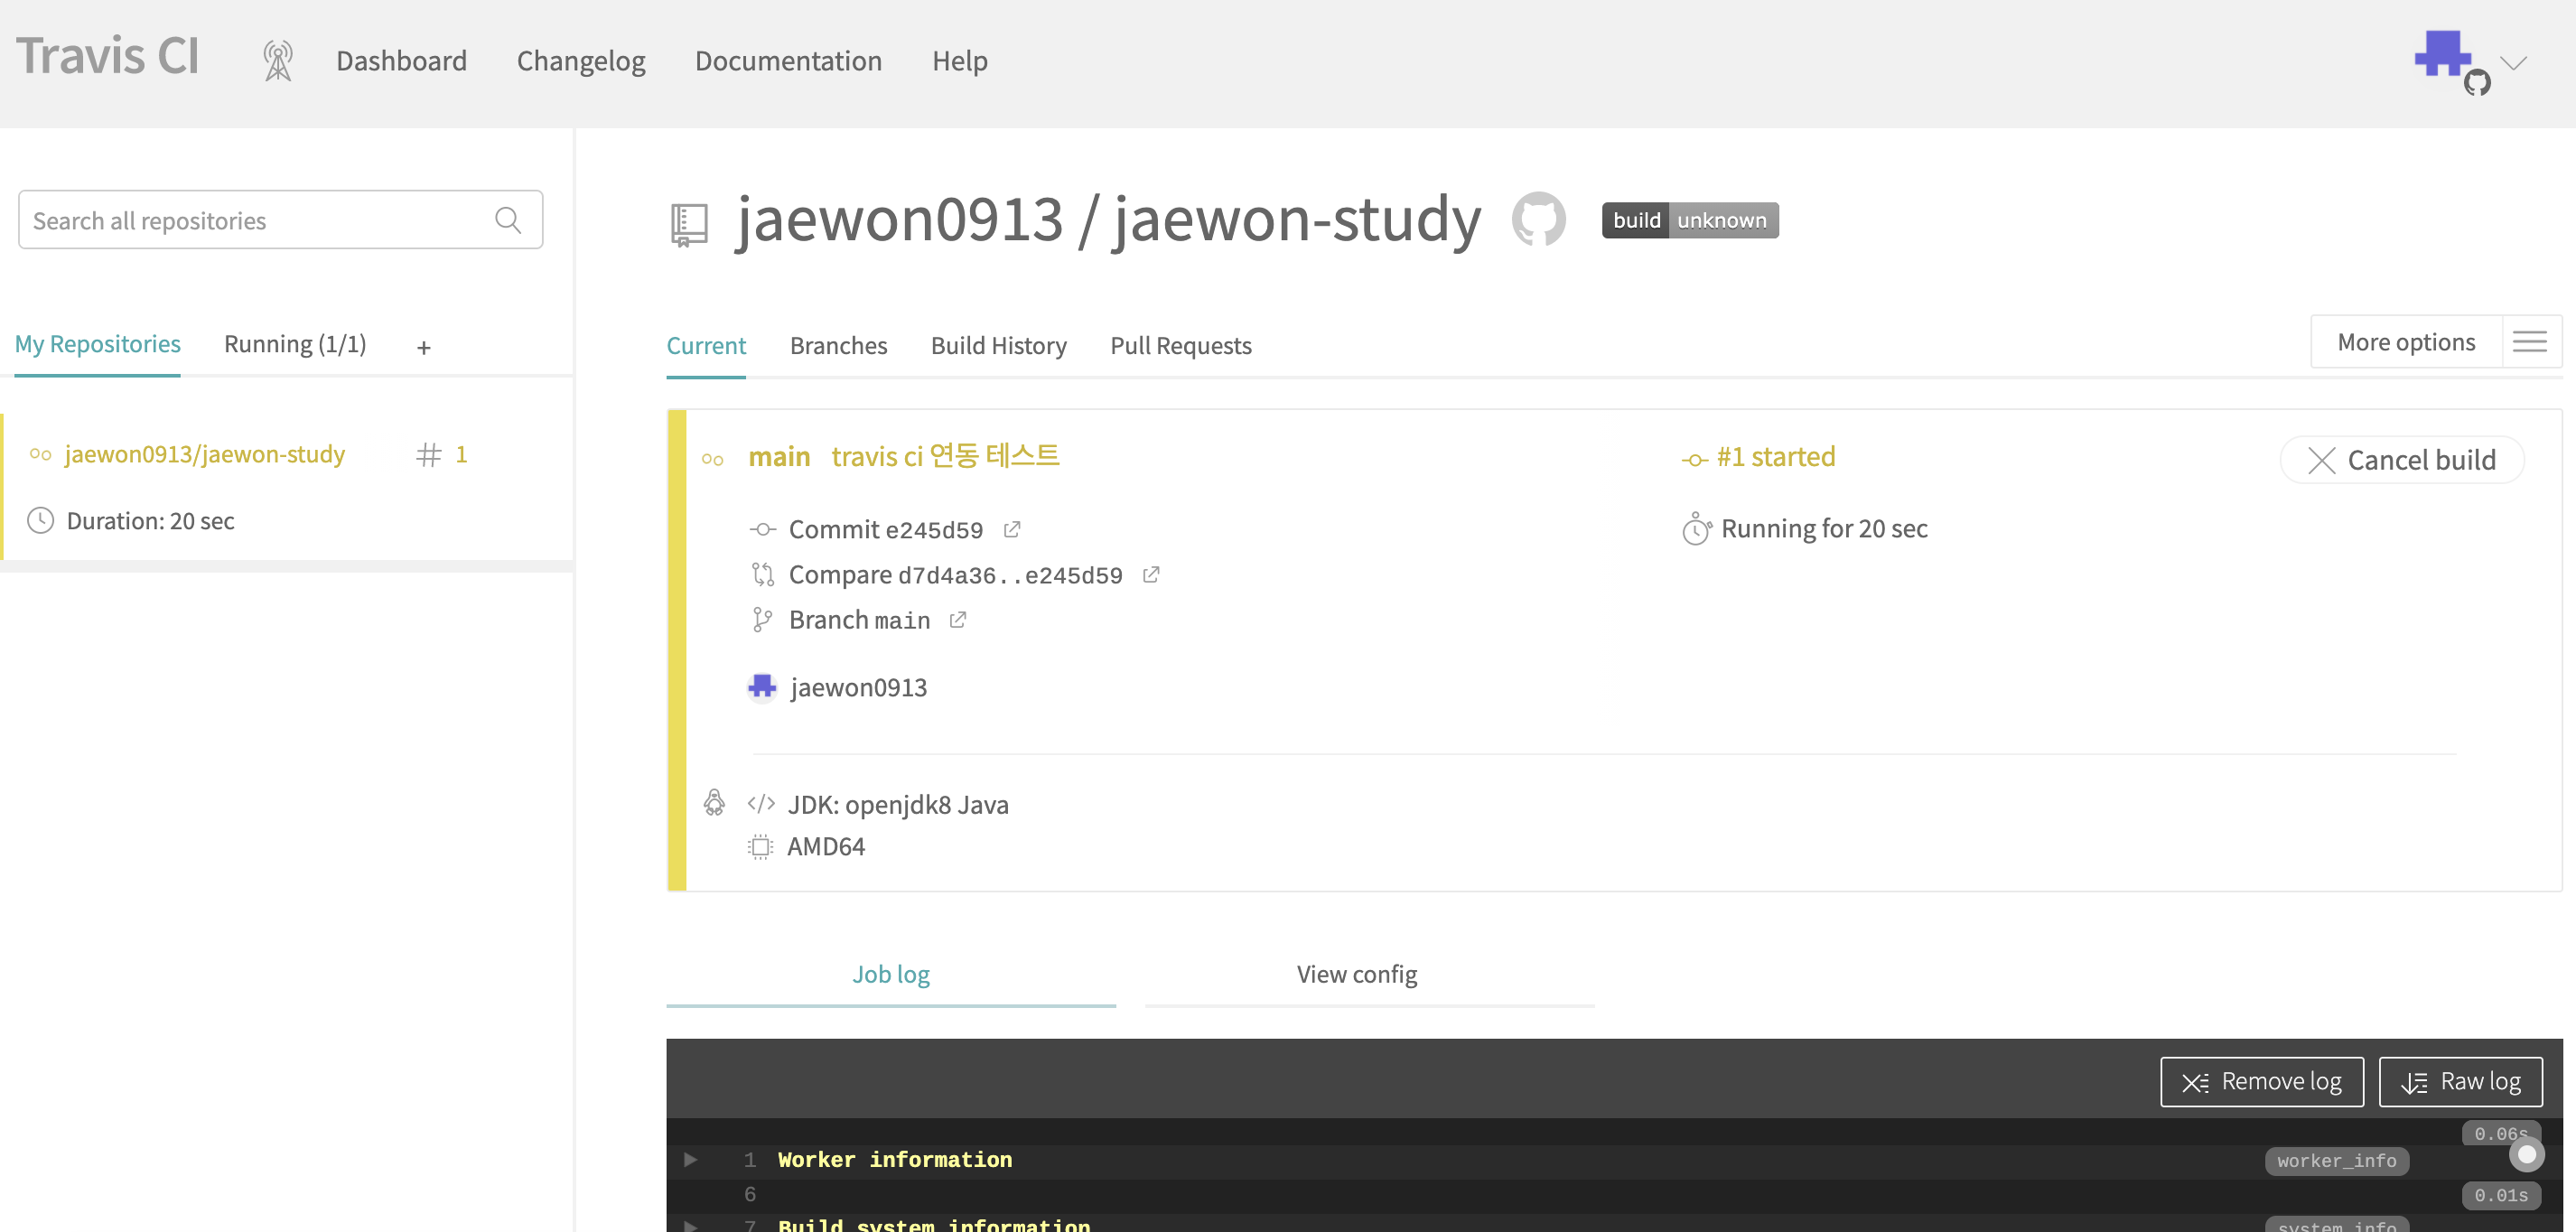Click Remove log button
The width and height of the screenshot is (2576, 1232).
tap(2261, 1081)
